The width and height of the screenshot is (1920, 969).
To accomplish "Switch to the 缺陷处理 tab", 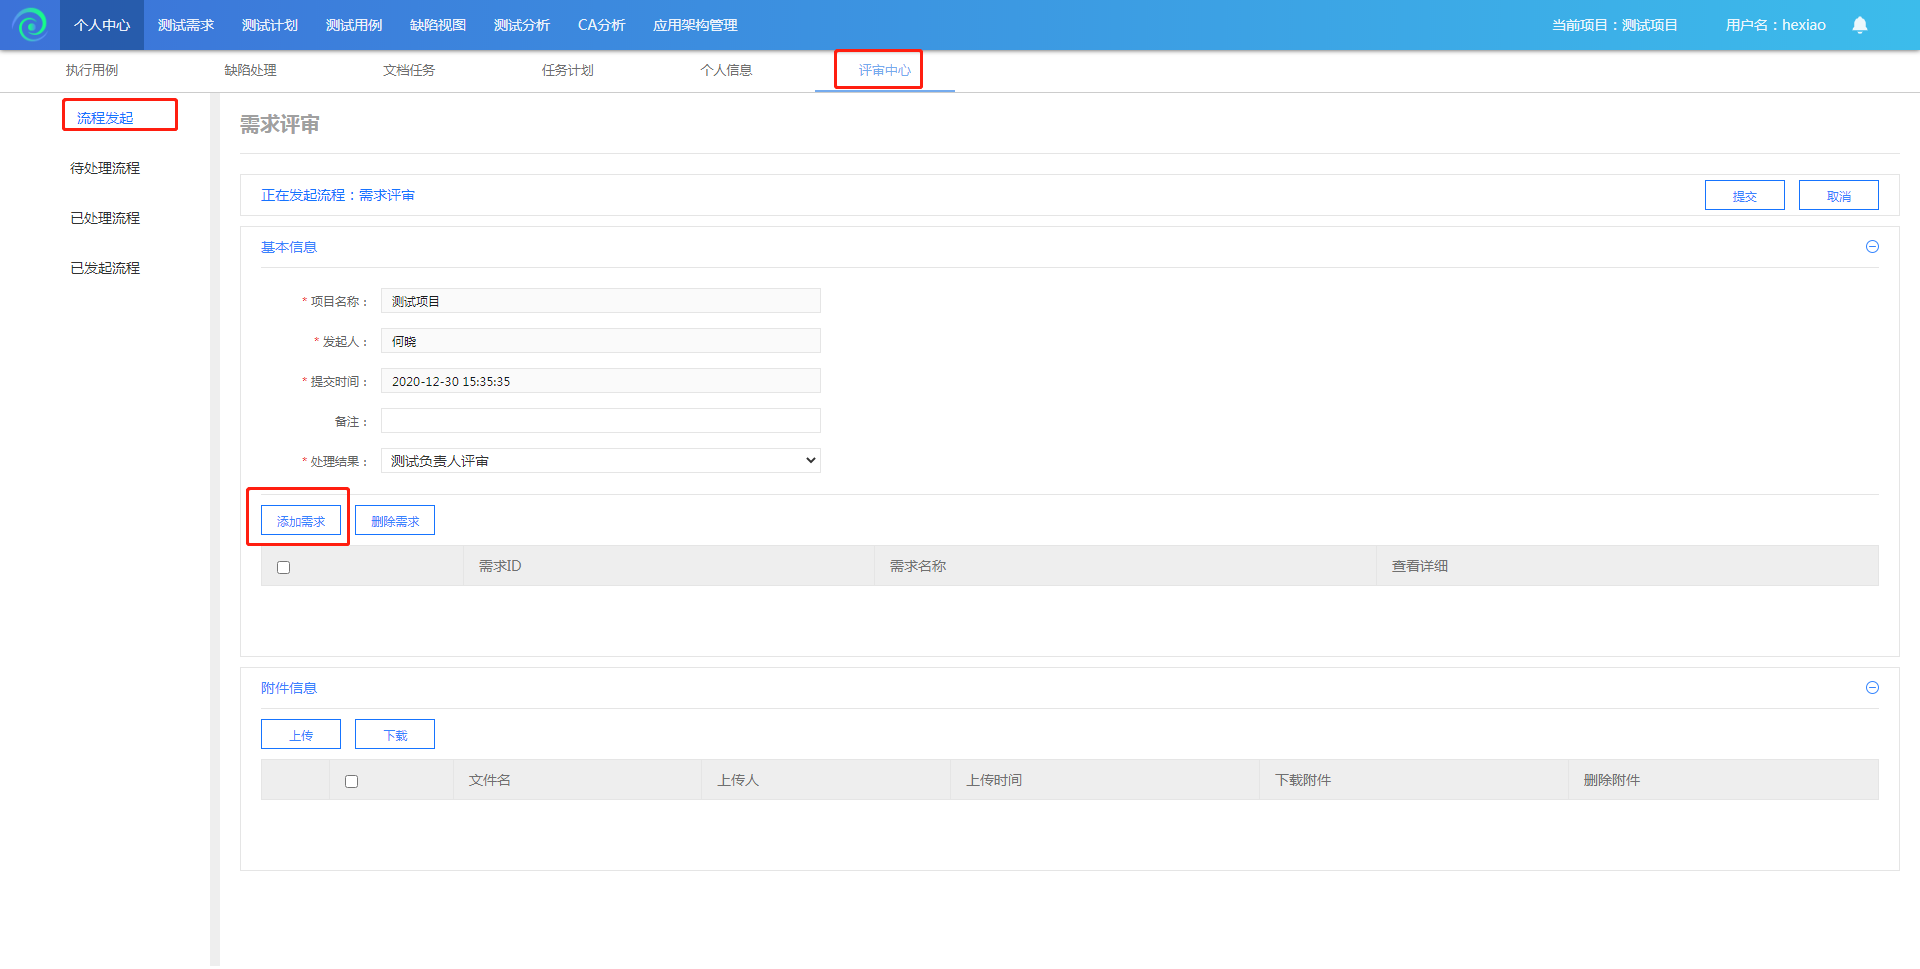I will click(x=250, y=70).
